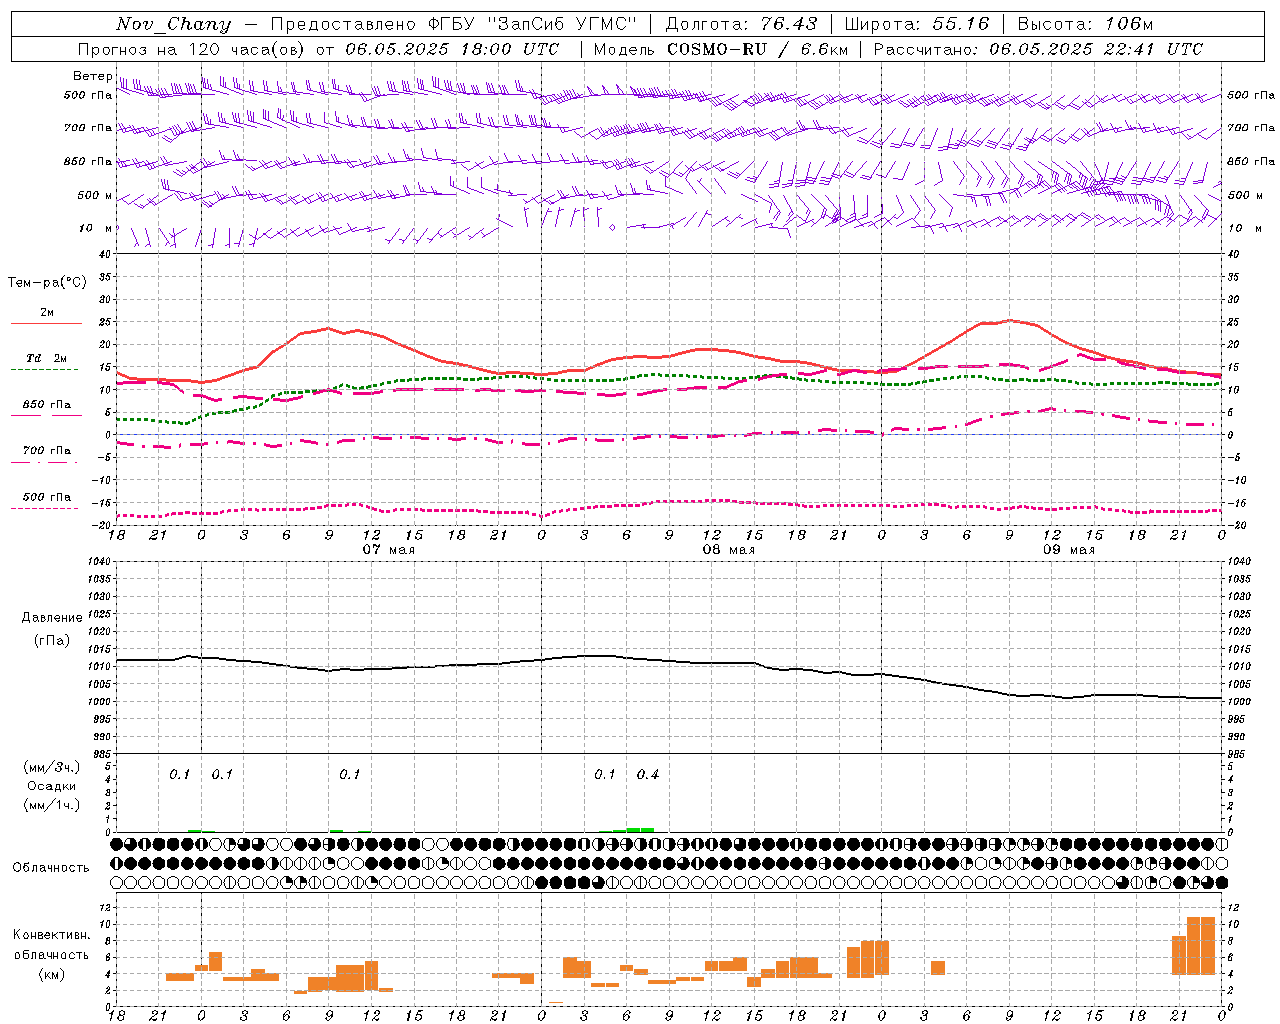Click the Nov_Chany station title
Viewport: 1280px width, 1024px height.
173,24
